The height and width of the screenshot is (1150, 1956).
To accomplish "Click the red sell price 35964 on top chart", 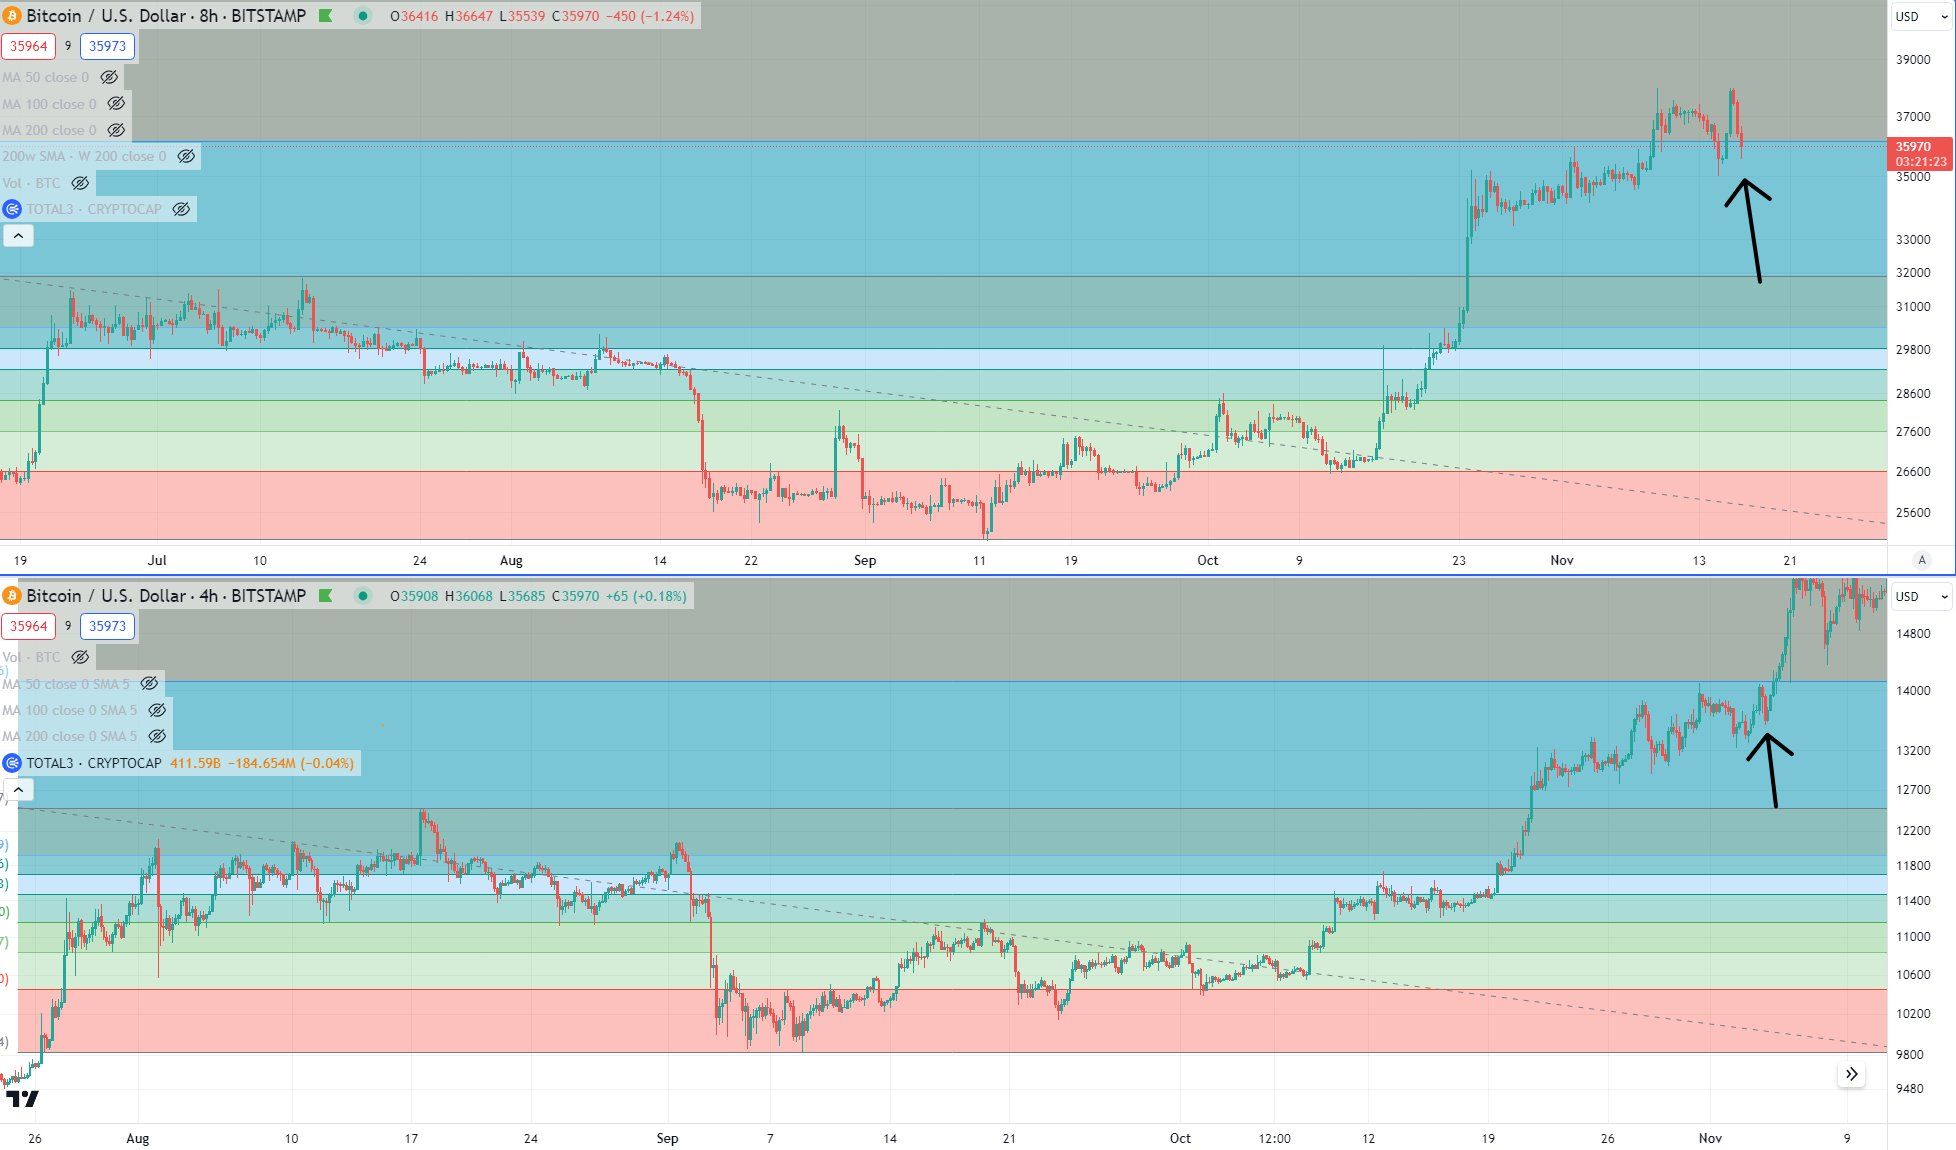I will pyautogui.click(x=29, y=46).
